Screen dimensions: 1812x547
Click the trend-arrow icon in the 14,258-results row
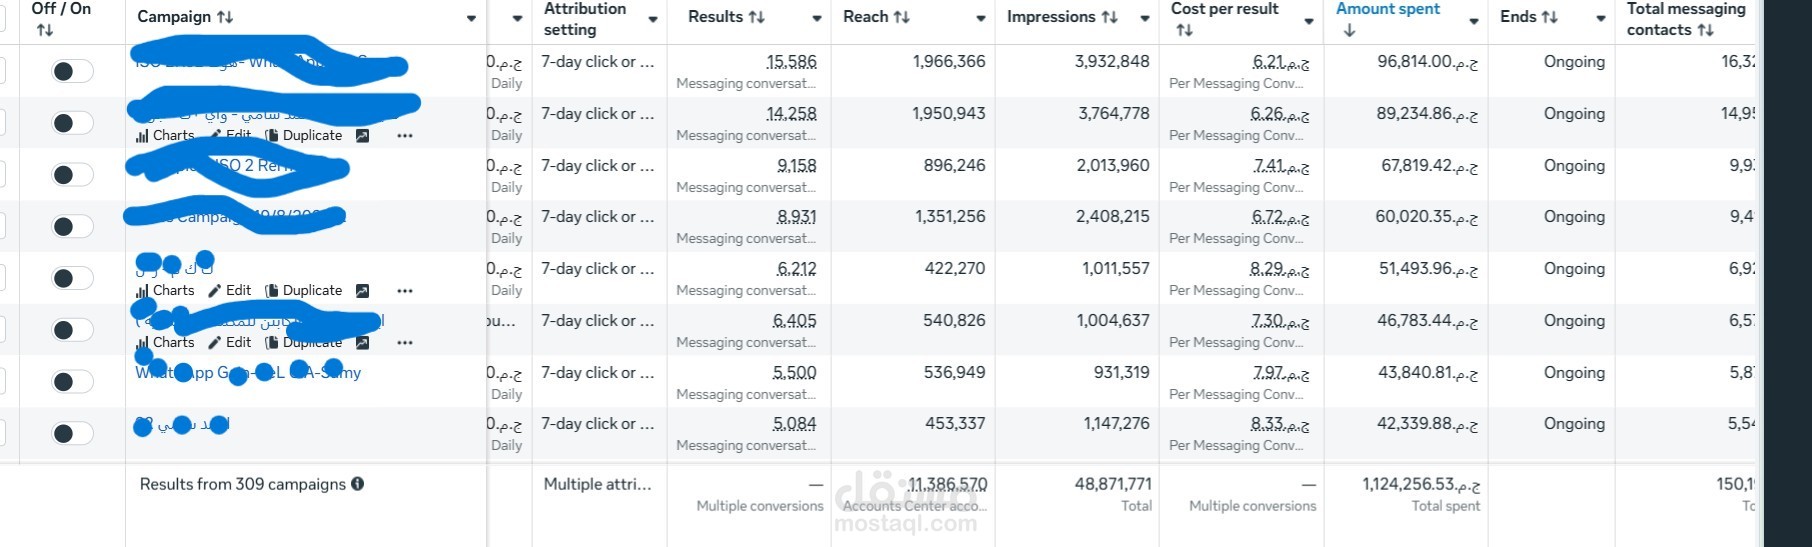tap(362, 136)
